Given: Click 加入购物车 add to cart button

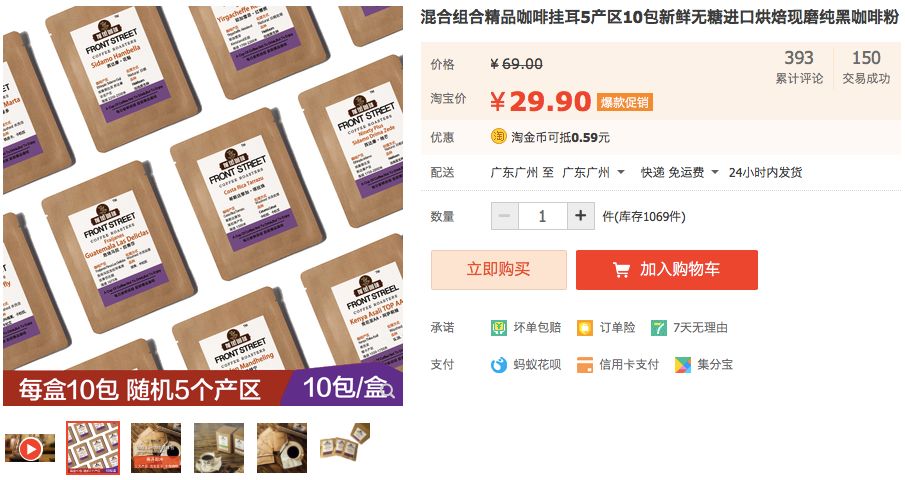Looking at the screenshot, I should pos(667,269).
